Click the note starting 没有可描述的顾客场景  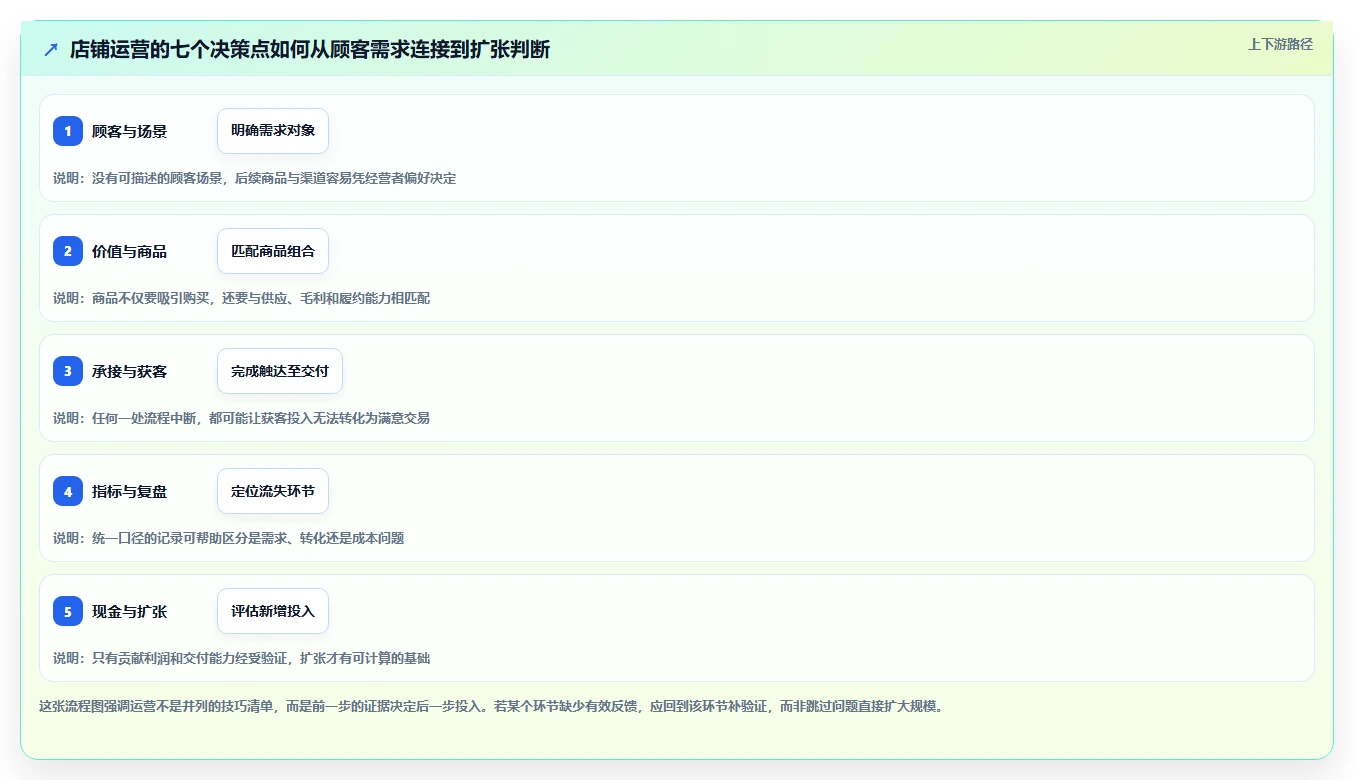click(255, 178)
